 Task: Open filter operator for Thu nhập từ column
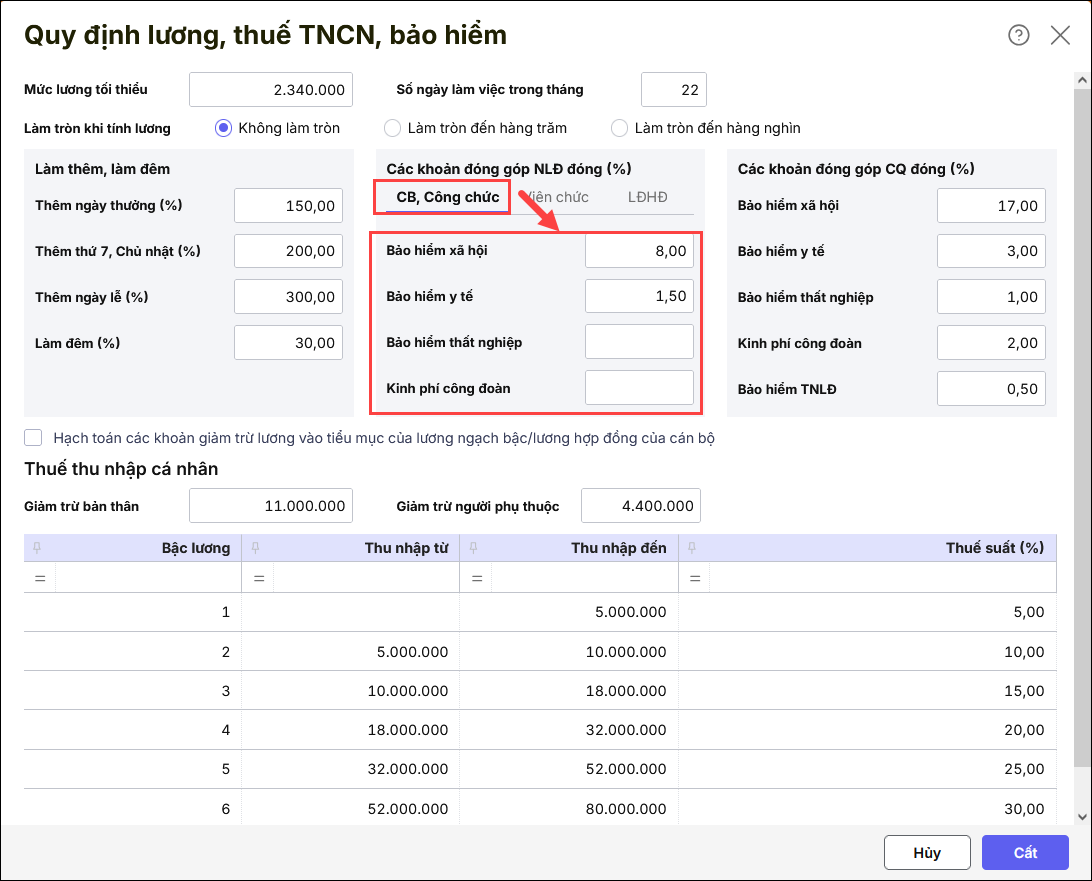[x=258, y=578]
